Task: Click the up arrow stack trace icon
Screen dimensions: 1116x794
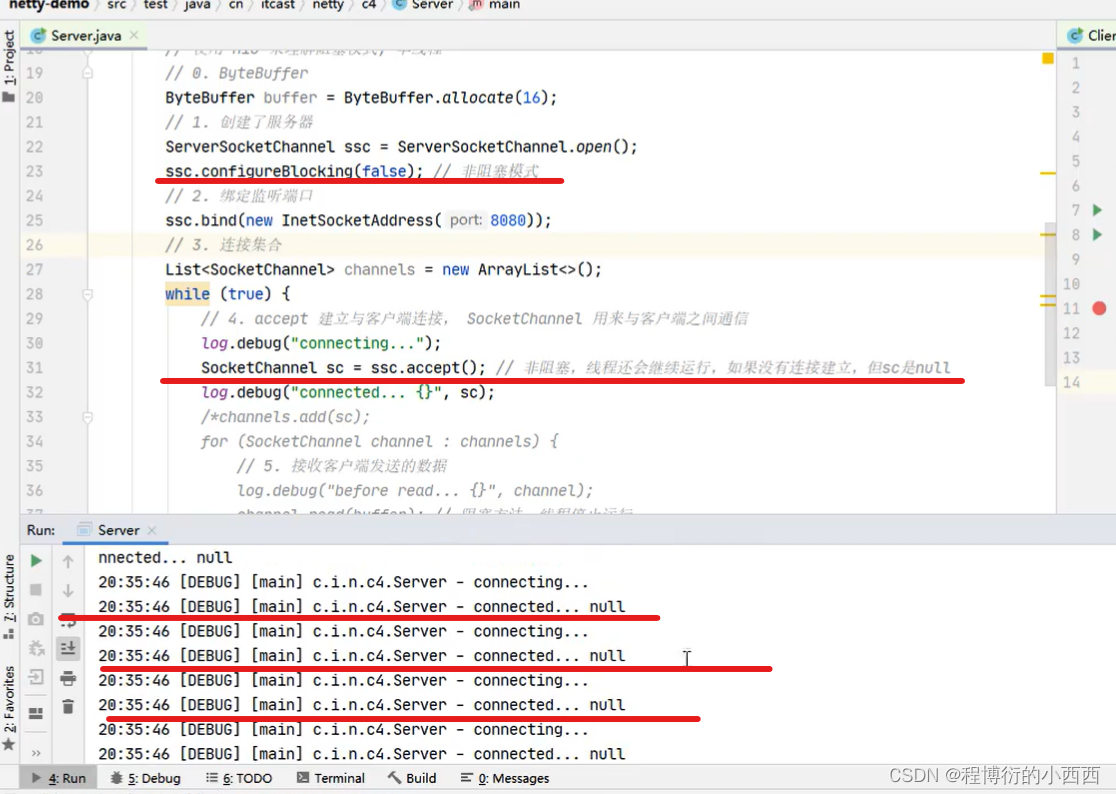Action: pos(68,561)
